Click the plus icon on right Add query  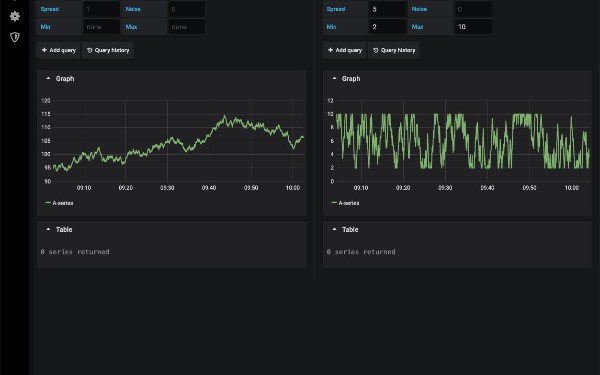click(330, 50)
